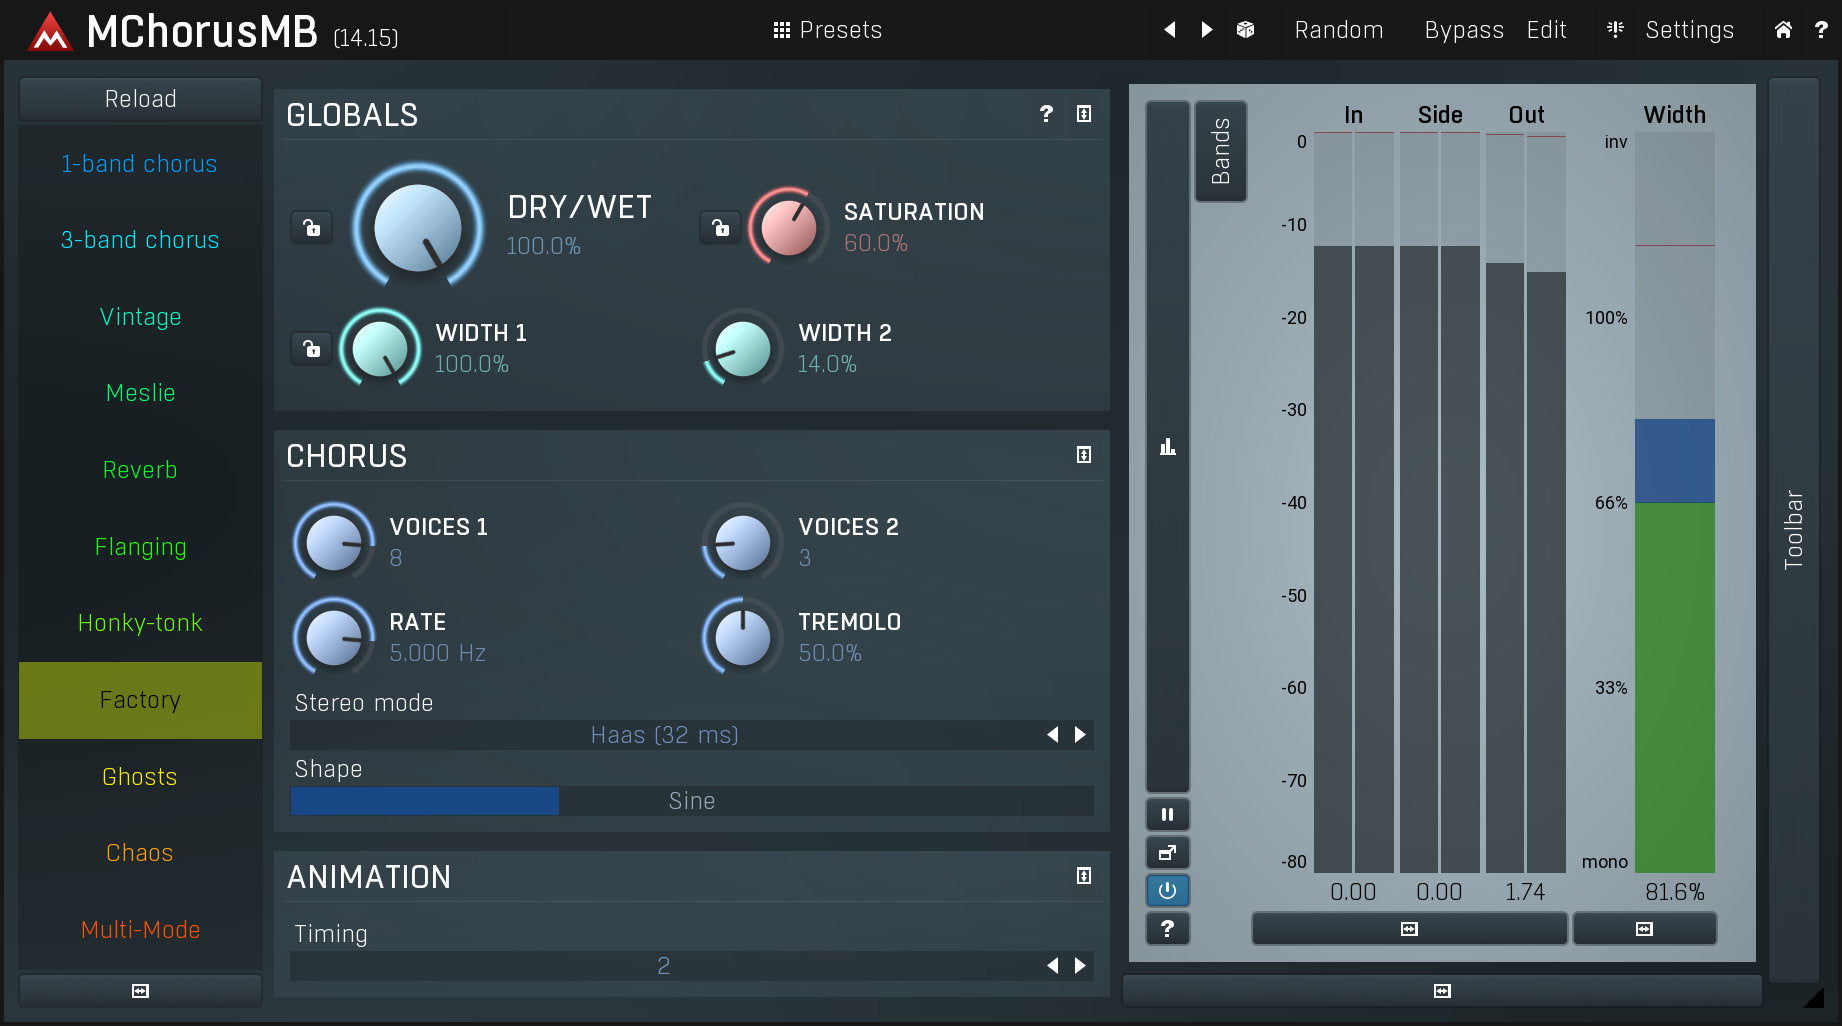Viewport: 1842px width, 1026px height.
Task: Select next Stereo mode with right arrow
Action: coord(1080,735)
